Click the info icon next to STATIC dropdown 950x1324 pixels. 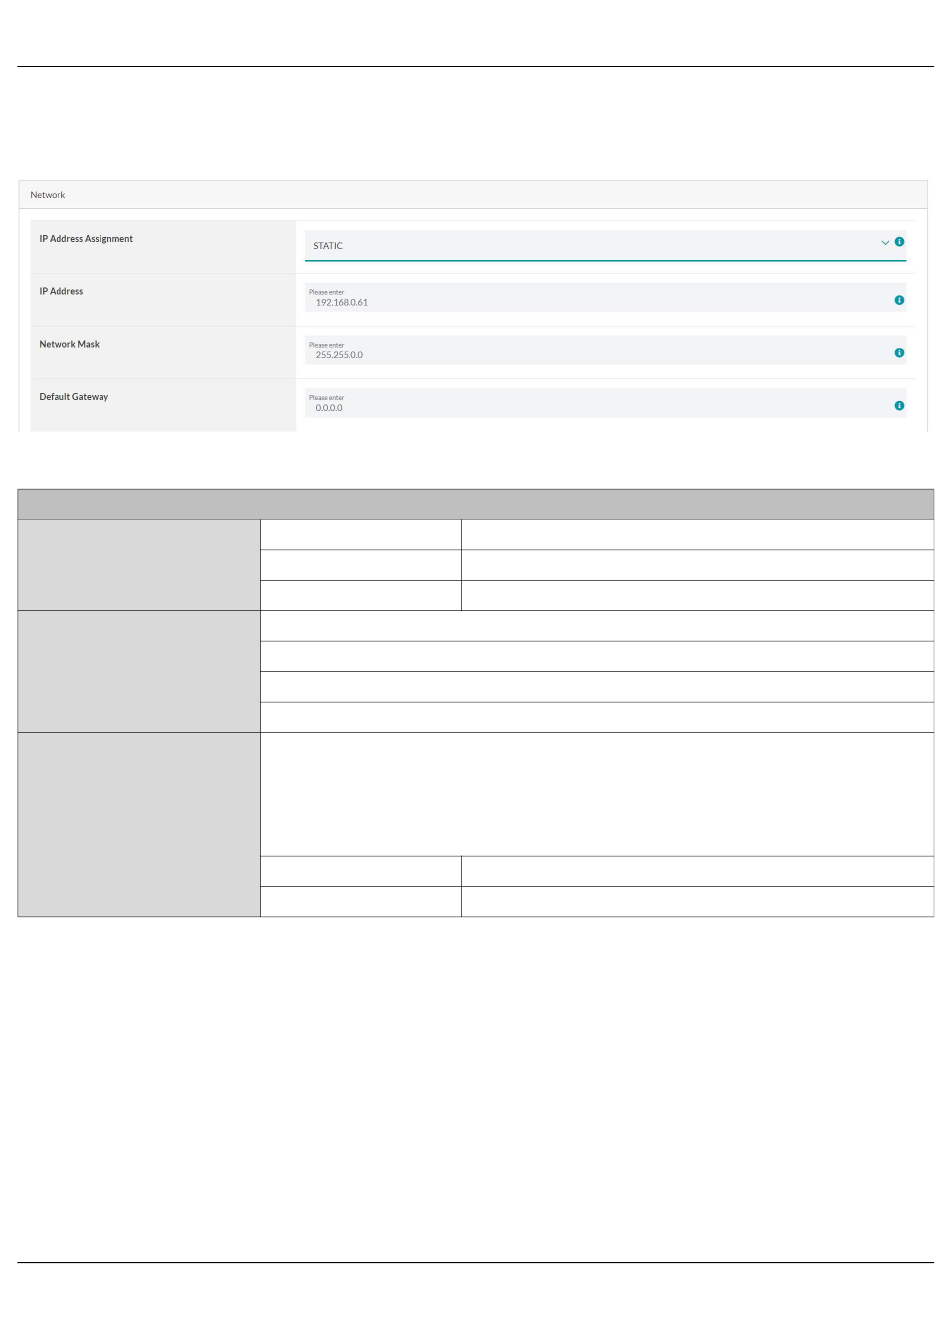click(899, 242)
